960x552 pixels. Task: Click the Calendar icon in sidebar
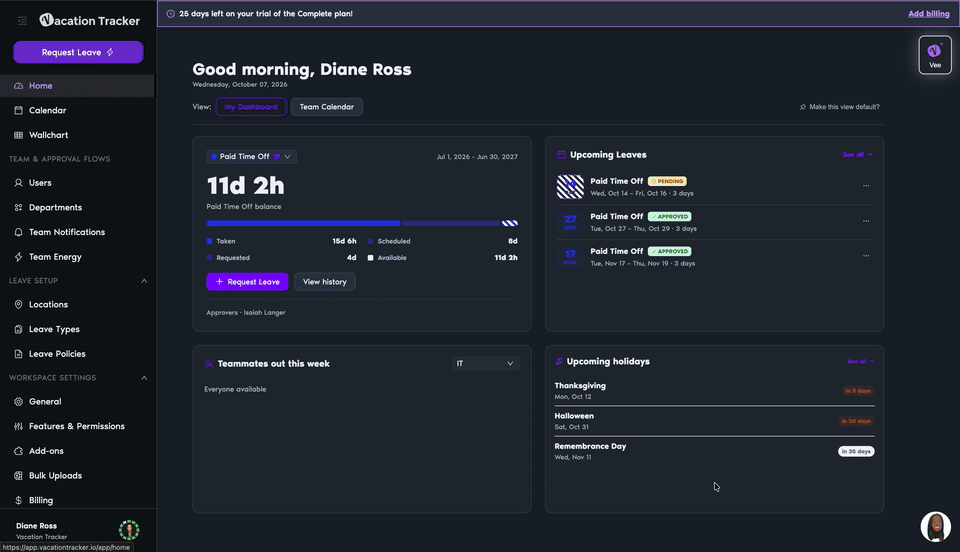[18, 110]
